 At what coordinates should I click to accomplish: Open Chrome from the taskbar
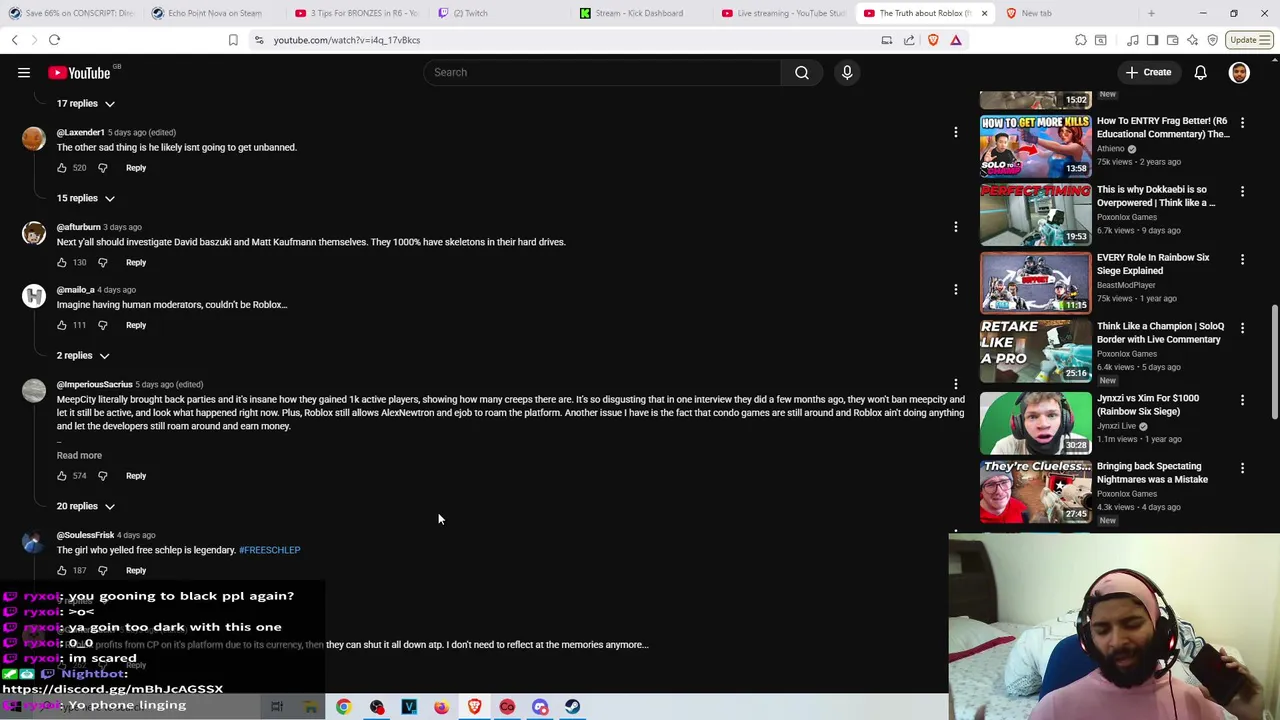tap(343, 707)
